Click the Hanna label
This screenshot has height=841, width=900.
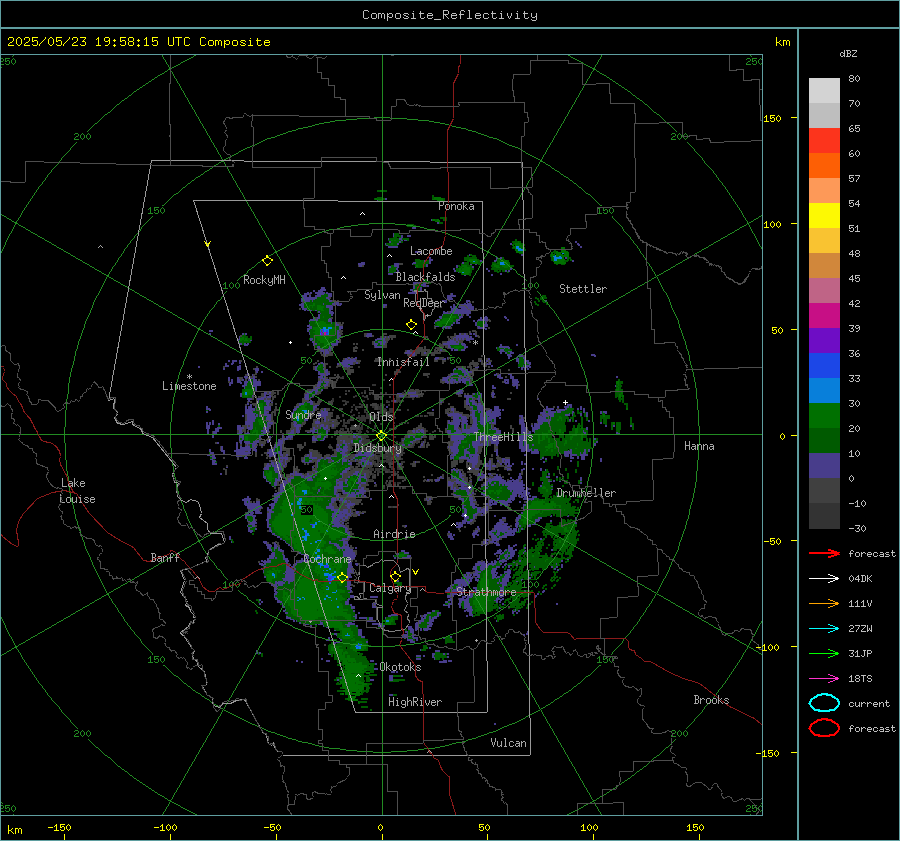coord(699,446)
